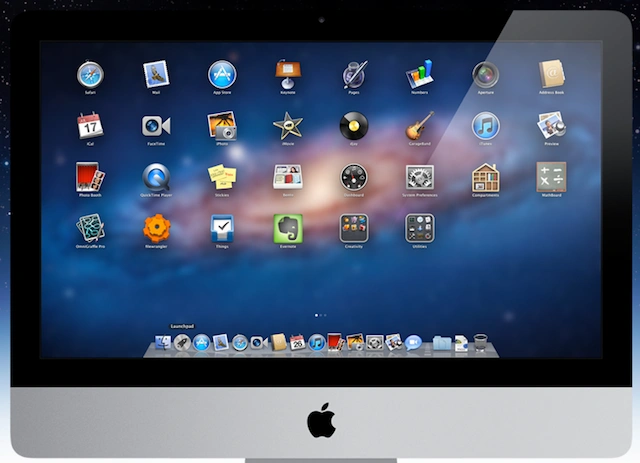Launch QuickTime Player
Screen dimensions: 640x463
coord(156,177)
